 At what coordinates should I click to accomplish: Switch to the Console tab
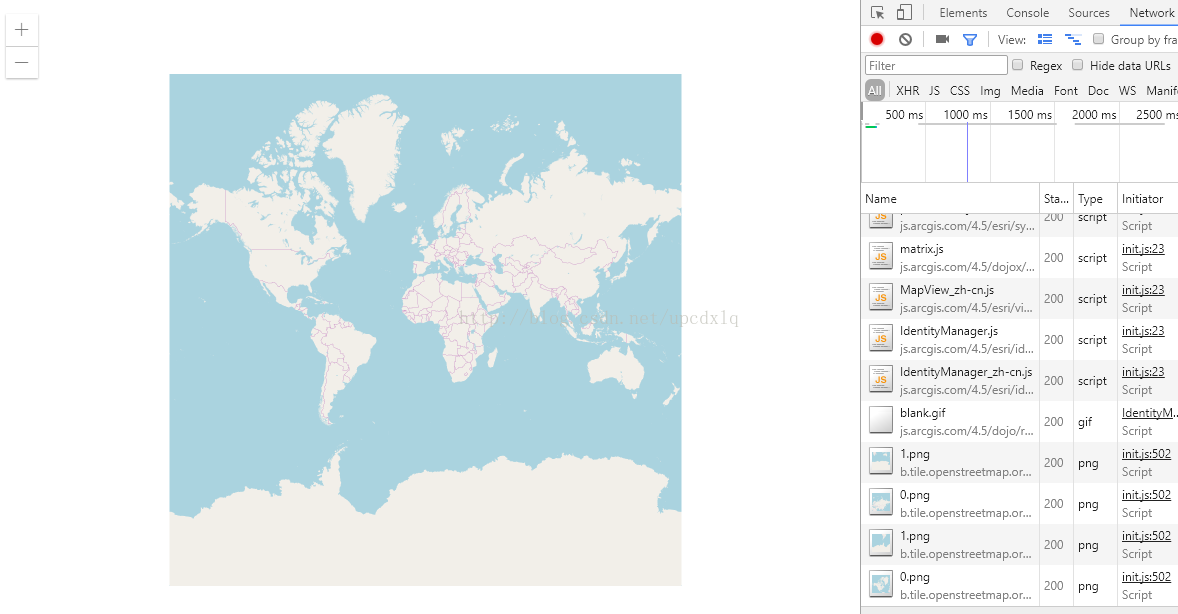click(1027, 13)
